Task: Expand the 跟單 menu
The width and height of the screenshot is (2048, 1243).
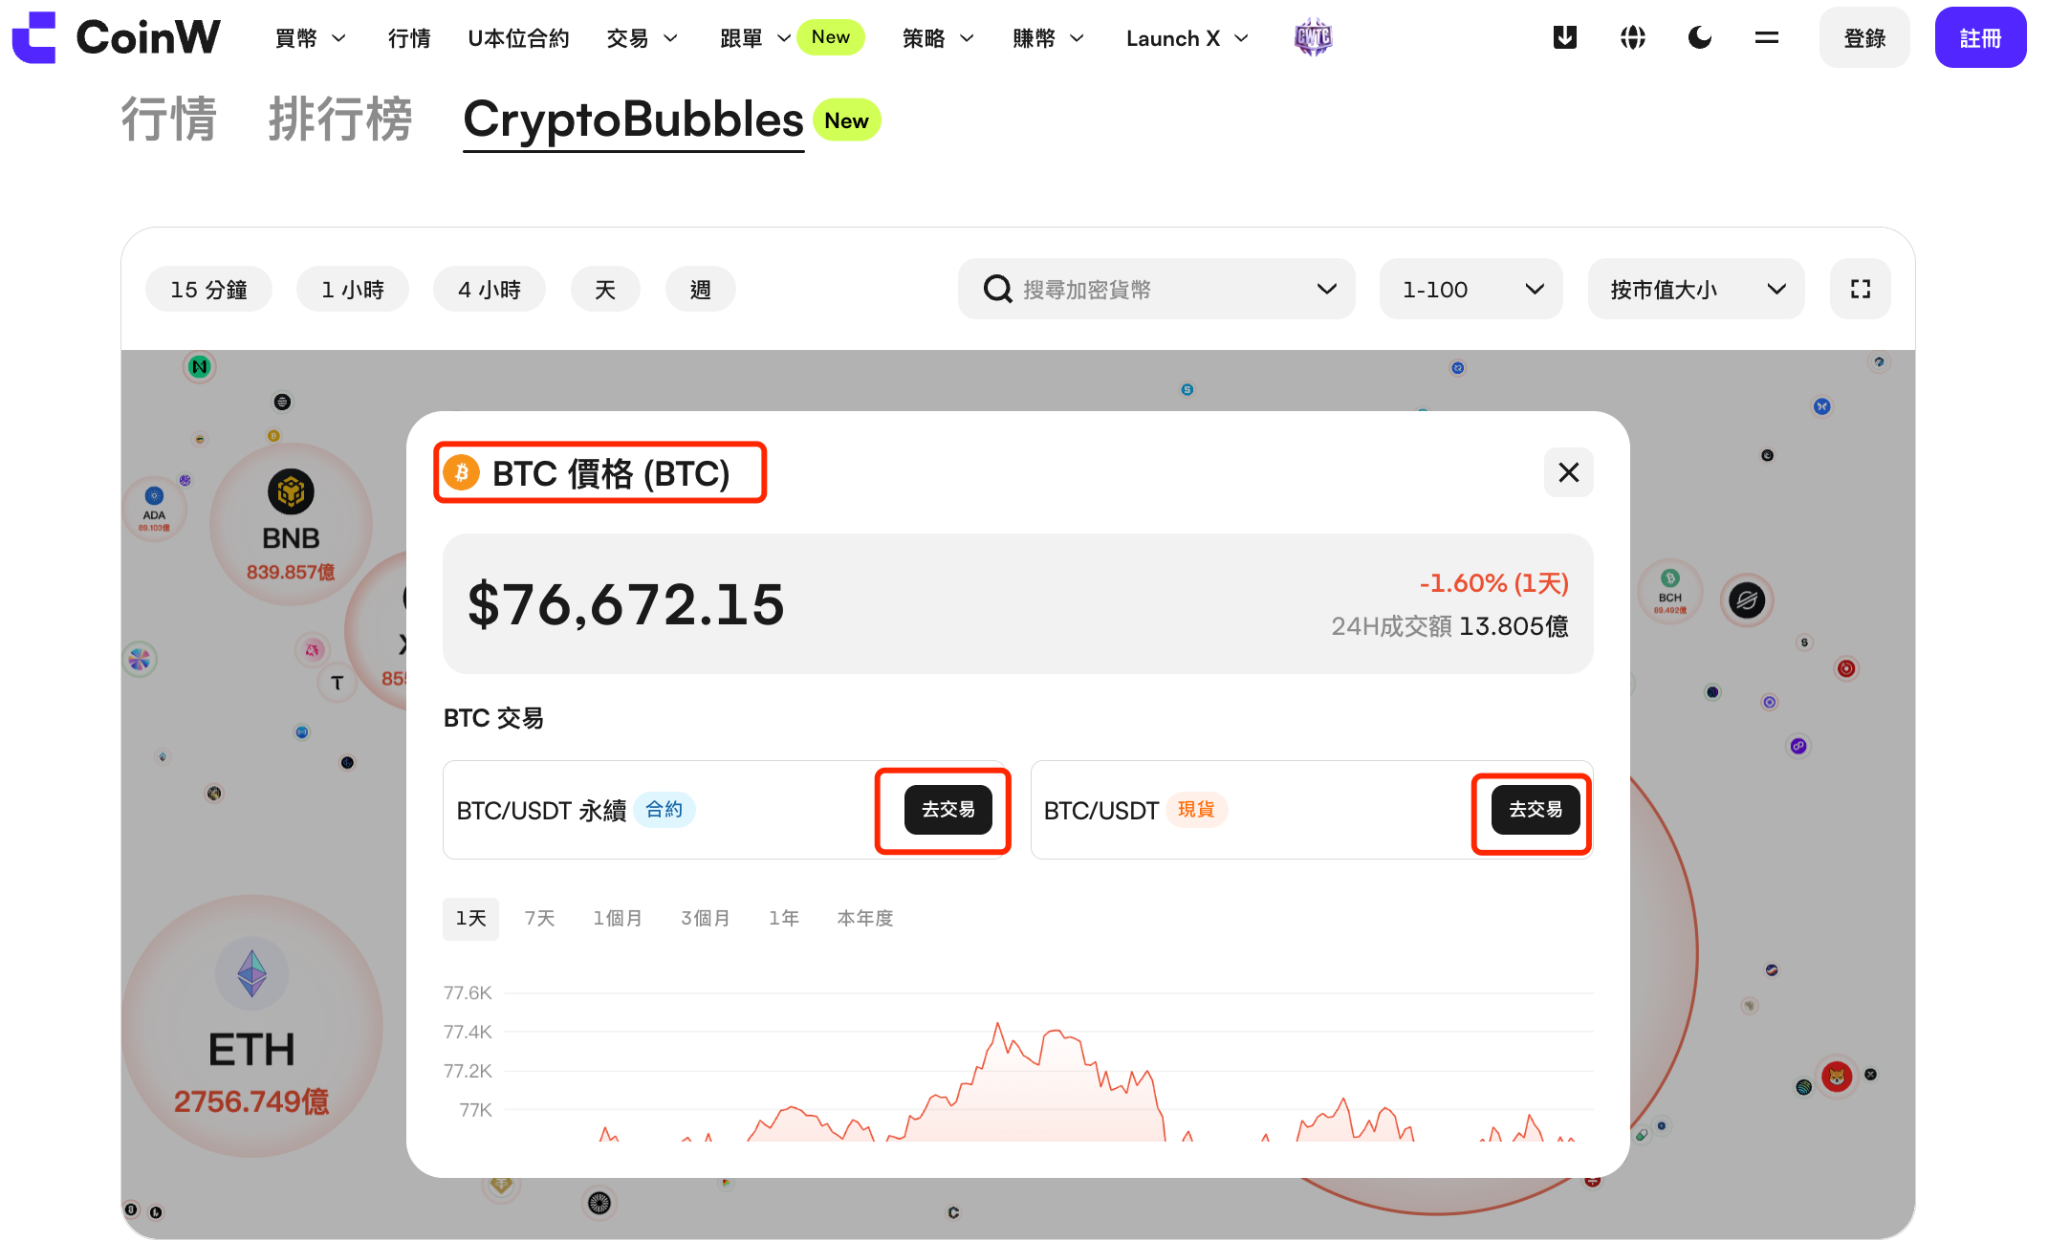Action: point(755,38)
